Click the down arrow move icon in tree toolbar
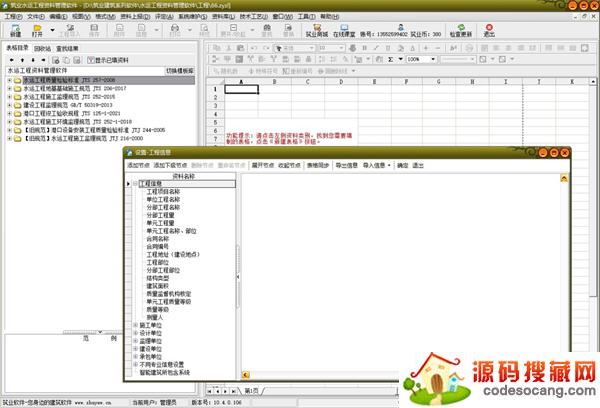Image resolution: width=600 pixels, height=408 pixels. click(x=33, y=60)
